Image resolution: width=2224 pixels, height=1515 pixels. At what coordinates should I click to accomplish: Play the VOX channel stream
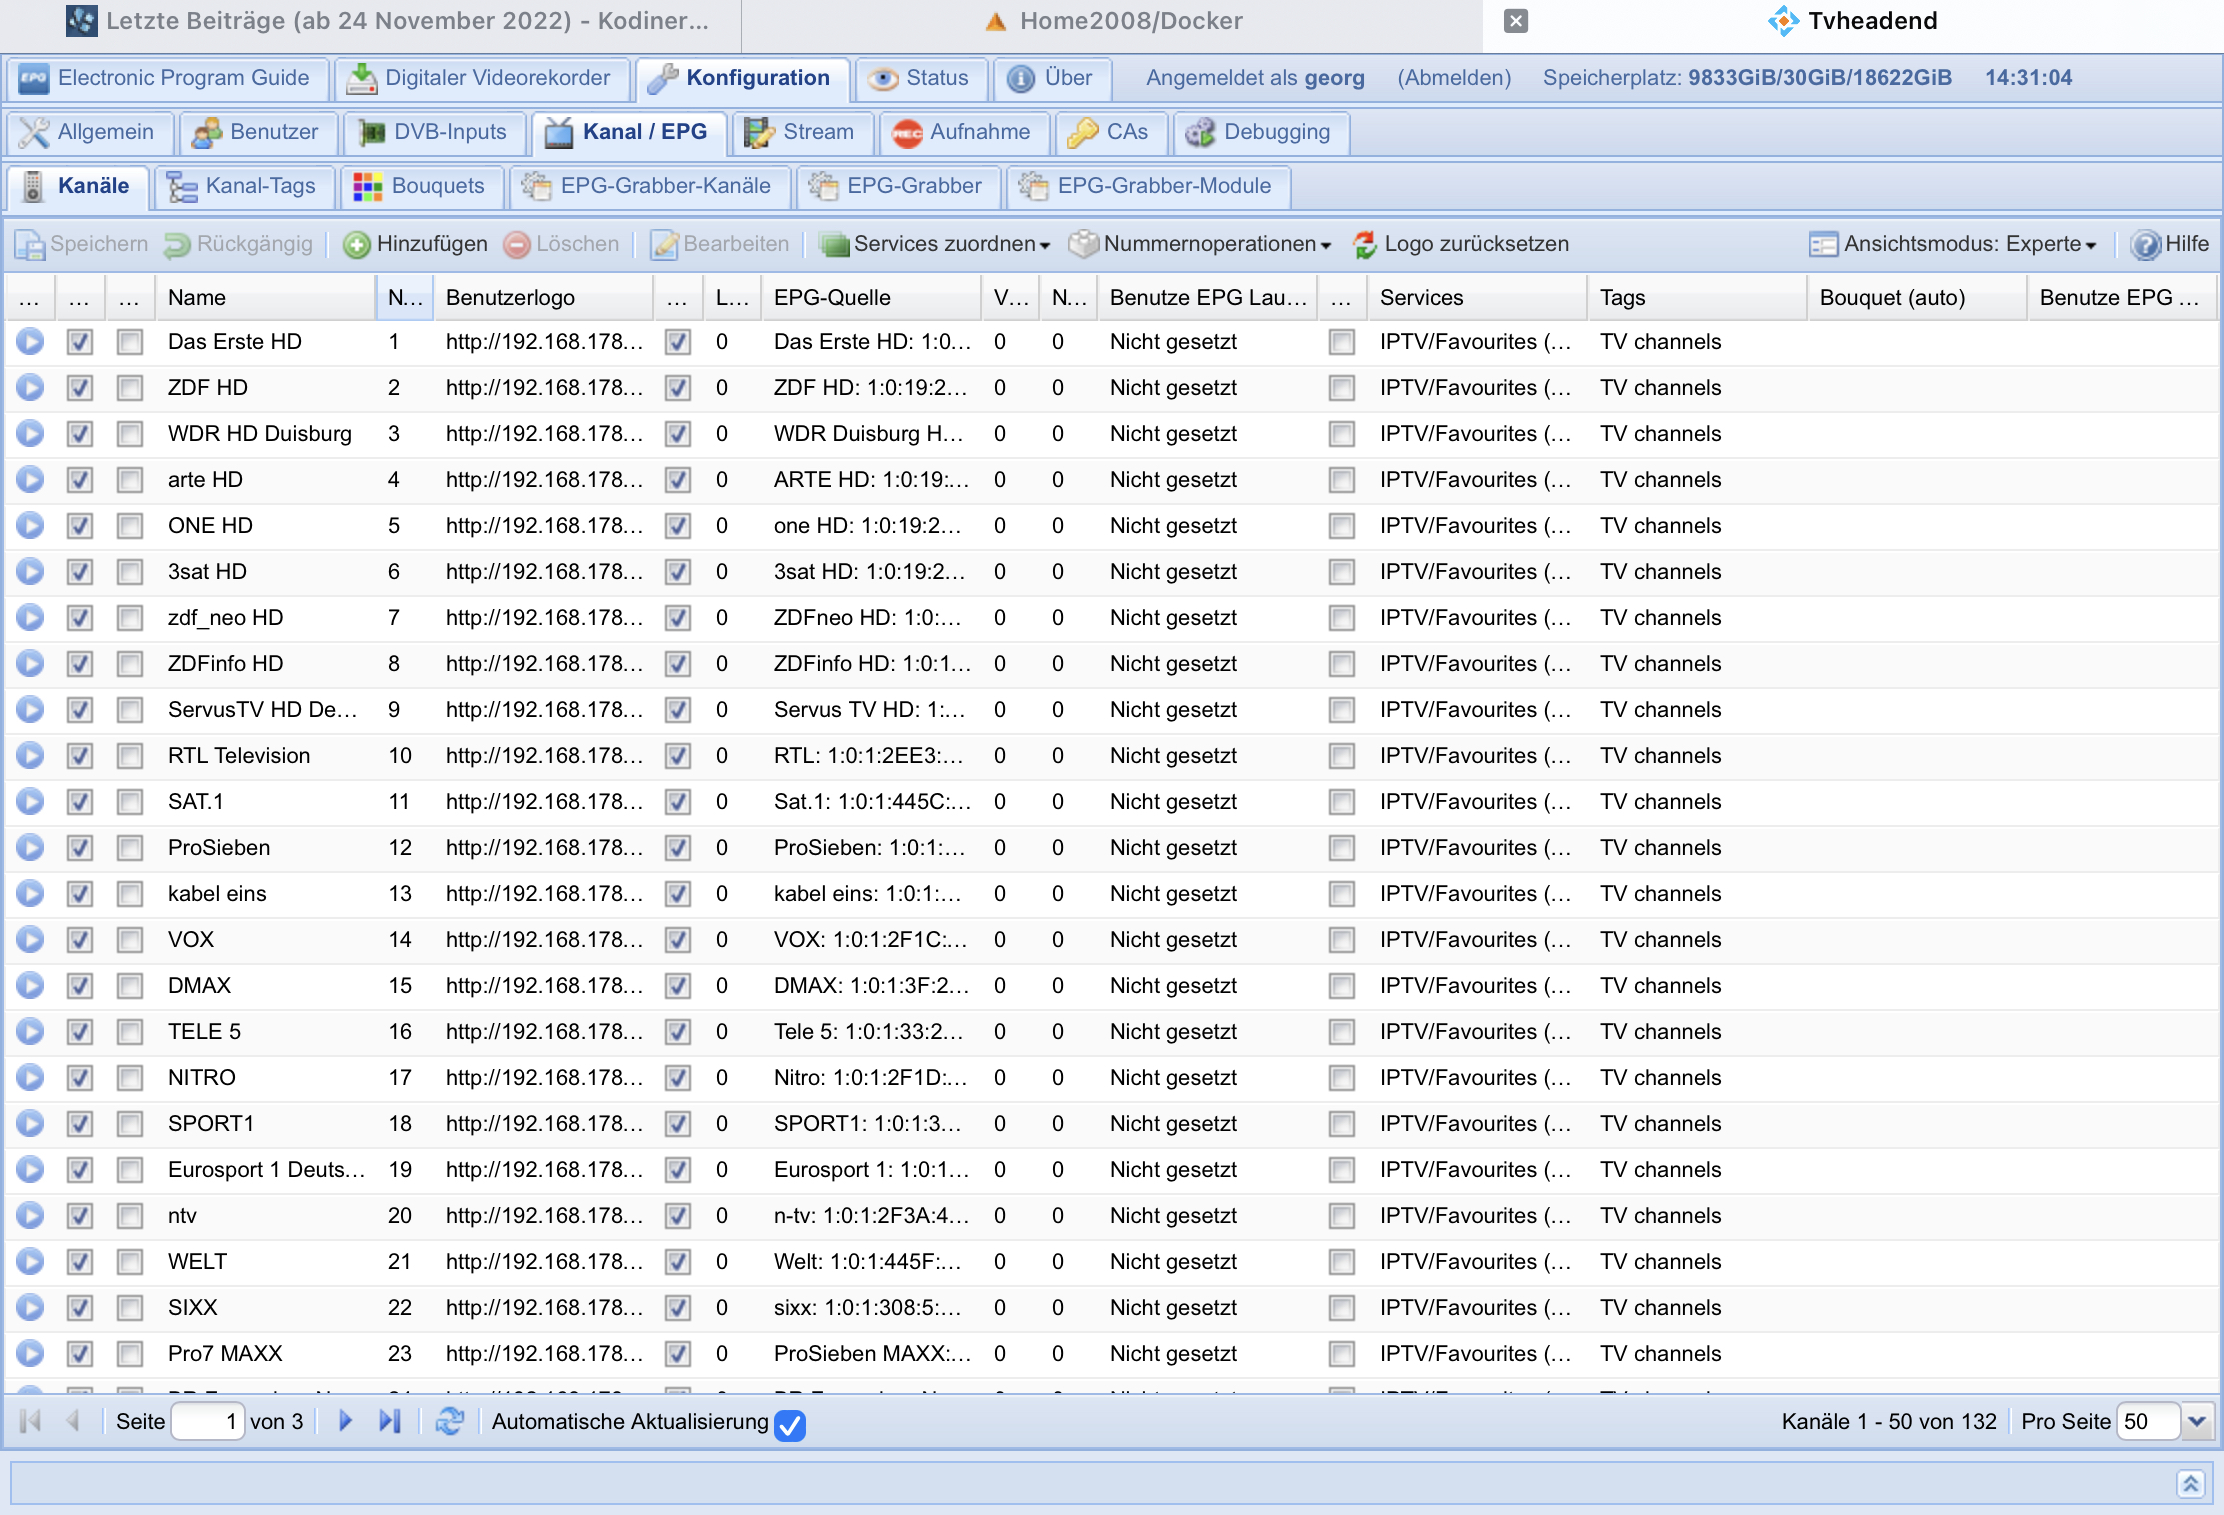click(x=30, y=940)
